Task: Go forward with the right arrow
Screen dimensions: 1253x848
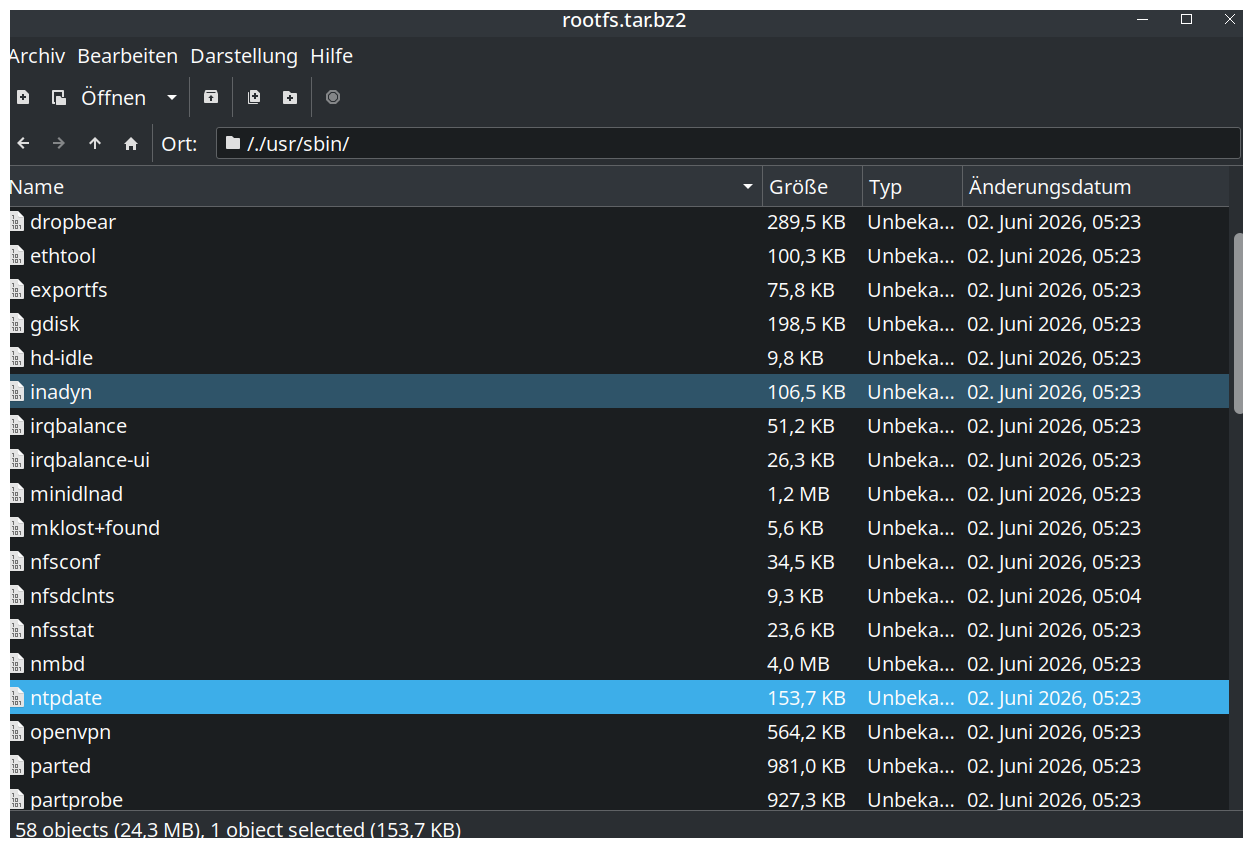Action: [59, 144]
